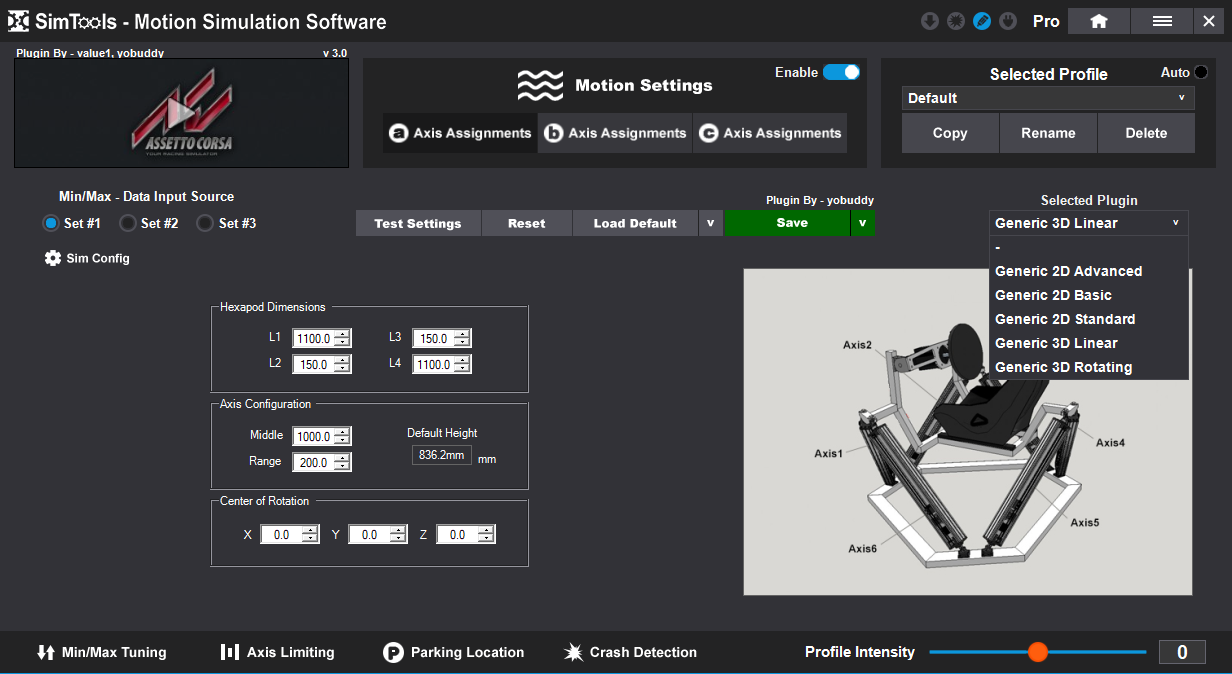Open the Load Default dropdown arrow
This screenshot has height=674, width=1232.
coord(710,223)
